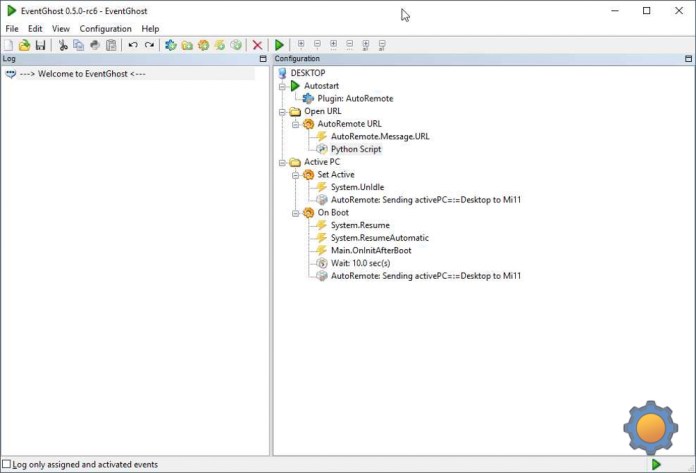Screen dimensions: 696x473
Task: Select the Set Active macro label
Action: 336,175
